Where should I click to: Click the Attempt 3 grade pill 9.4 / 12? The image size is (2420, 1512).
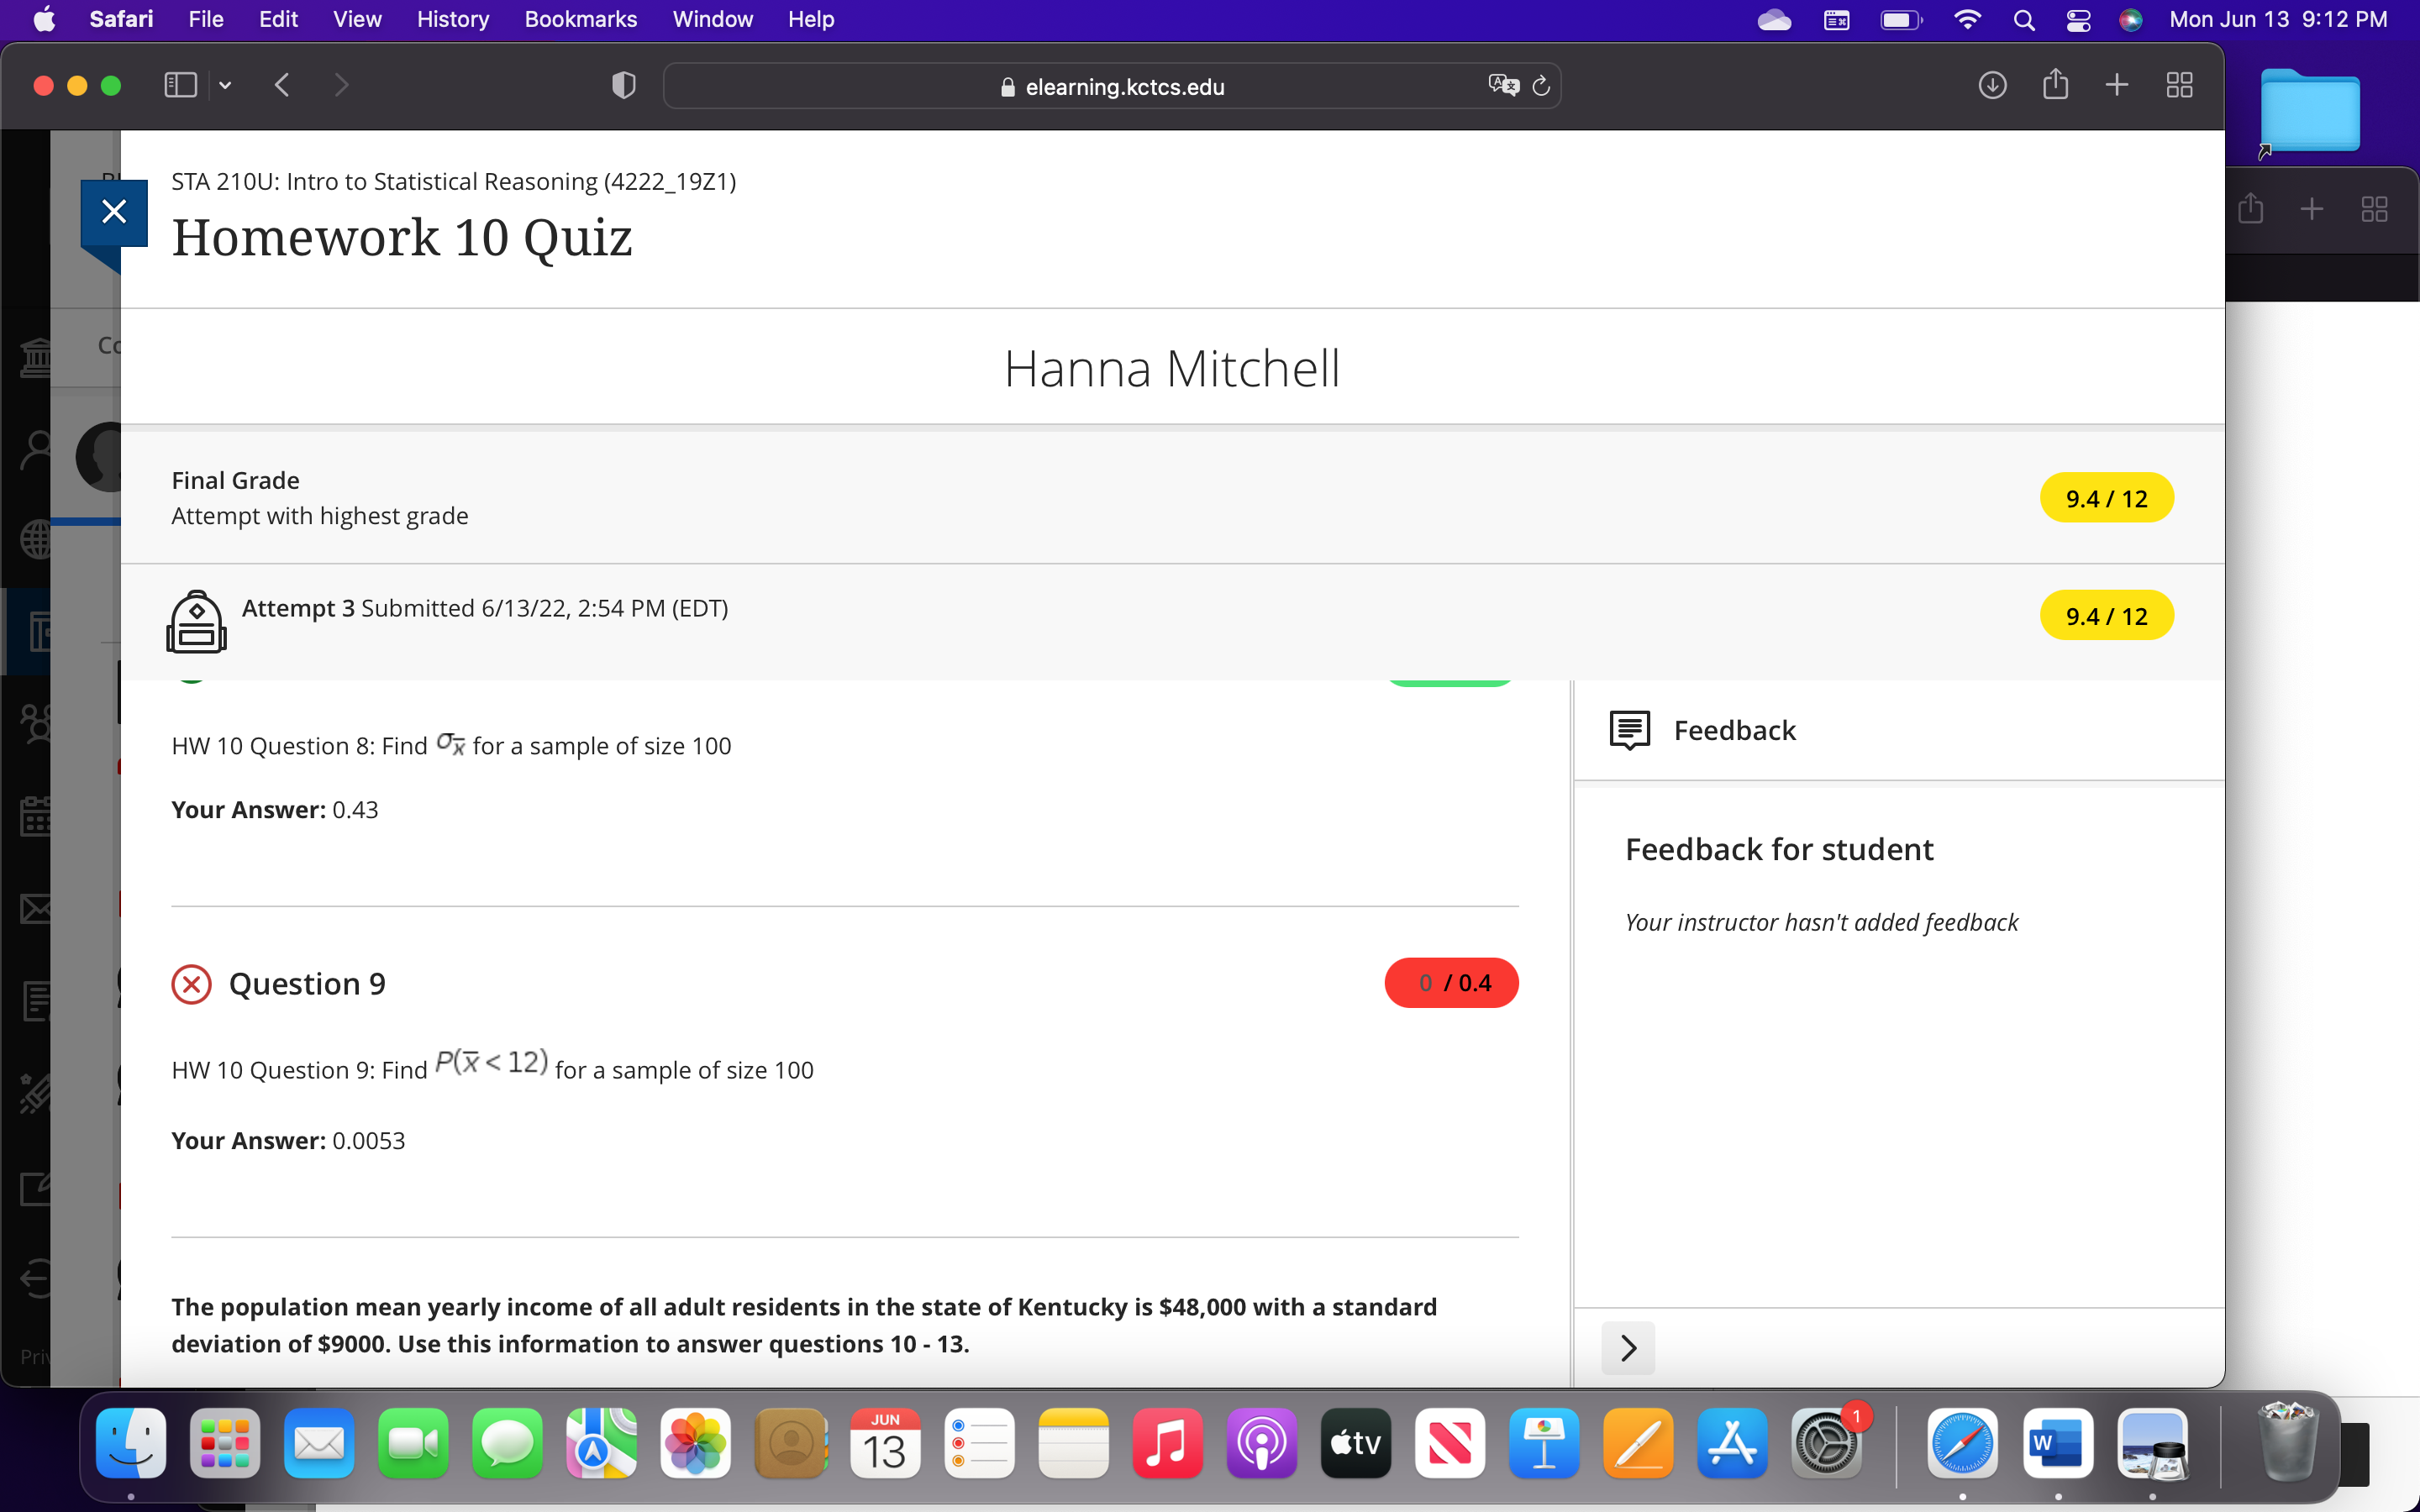point(2106,616)
